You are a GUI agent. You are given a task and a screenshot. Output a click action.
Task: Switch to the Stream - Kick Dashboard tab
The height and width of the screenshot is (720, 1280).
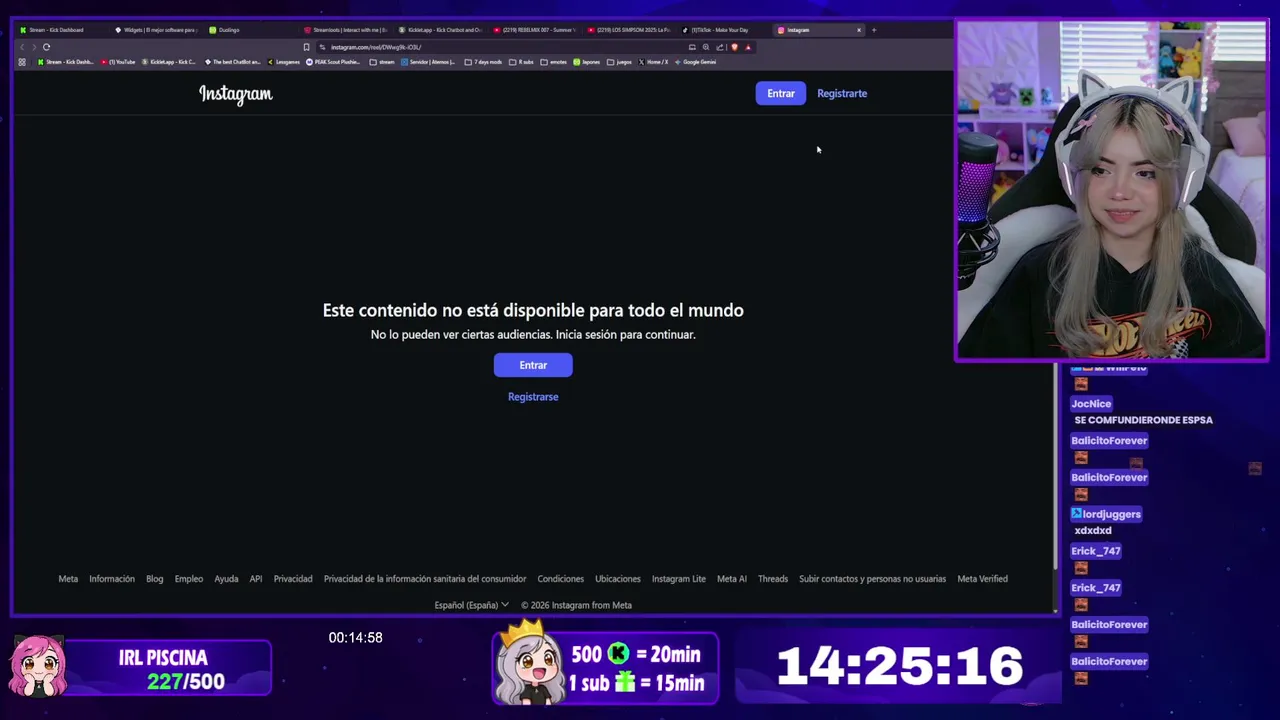pos(60,30)
